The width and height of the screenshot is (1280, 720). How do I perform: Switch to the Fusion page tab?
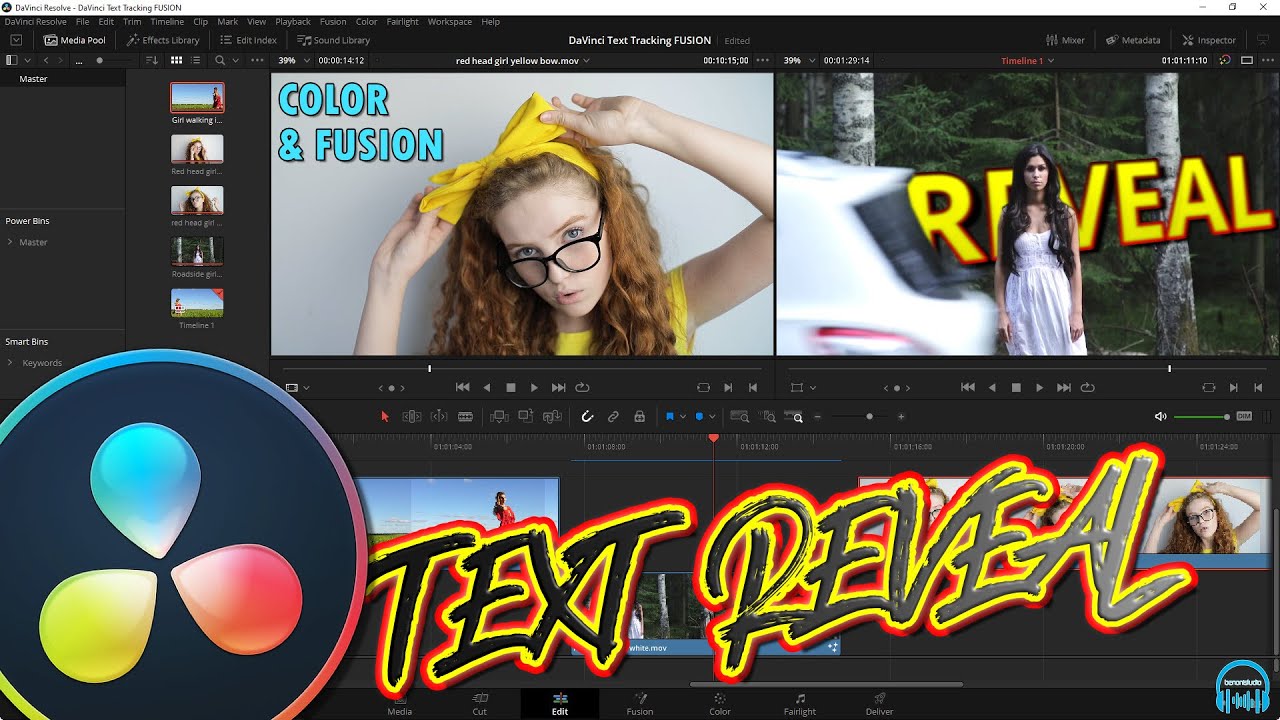(x=640, y=704)
